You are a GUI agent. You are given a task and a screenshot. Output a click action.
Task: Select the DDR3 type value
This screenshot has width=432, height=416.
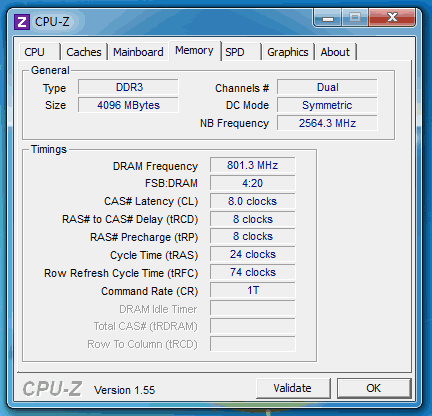pos(128,87)
